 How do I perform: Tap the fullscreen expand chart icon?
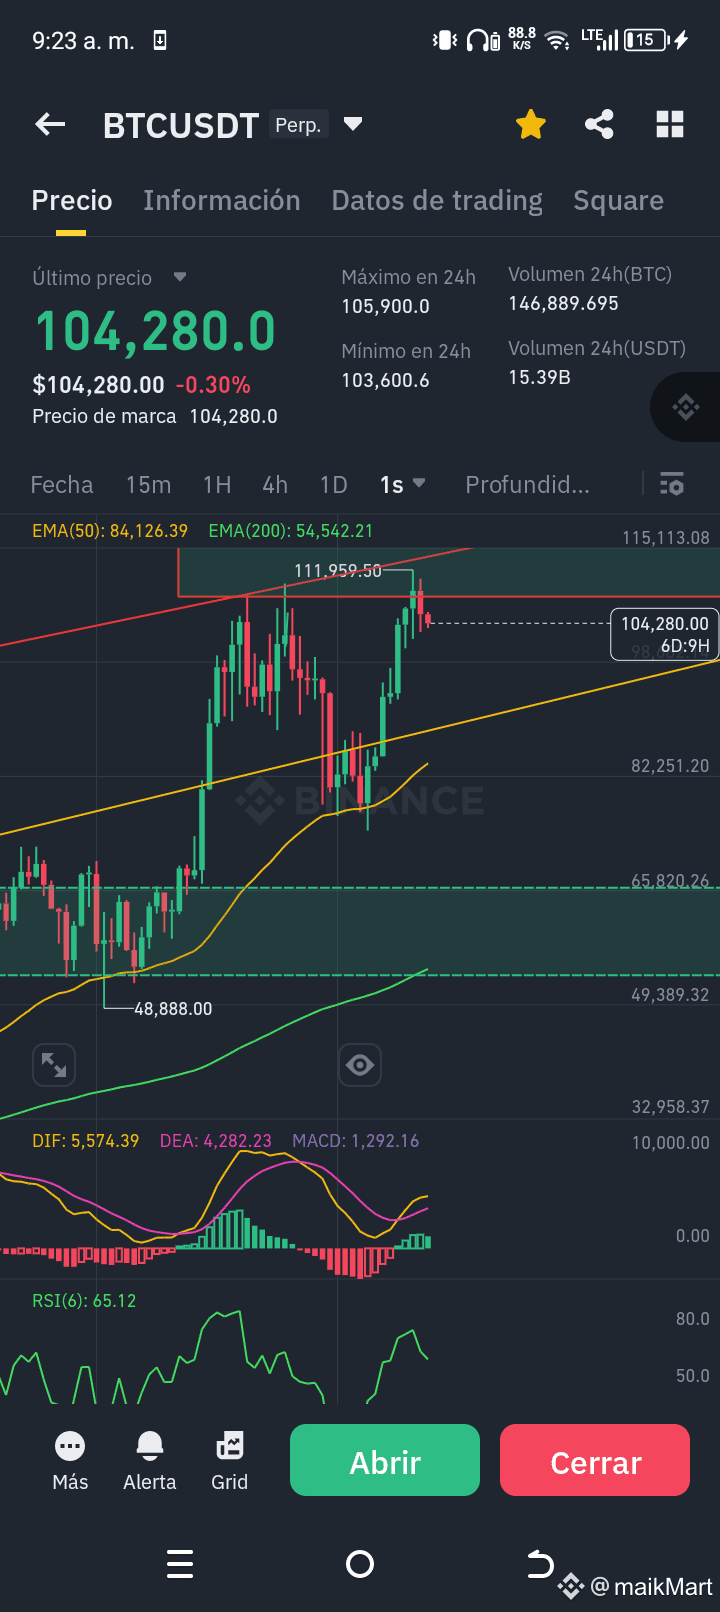54,1065
